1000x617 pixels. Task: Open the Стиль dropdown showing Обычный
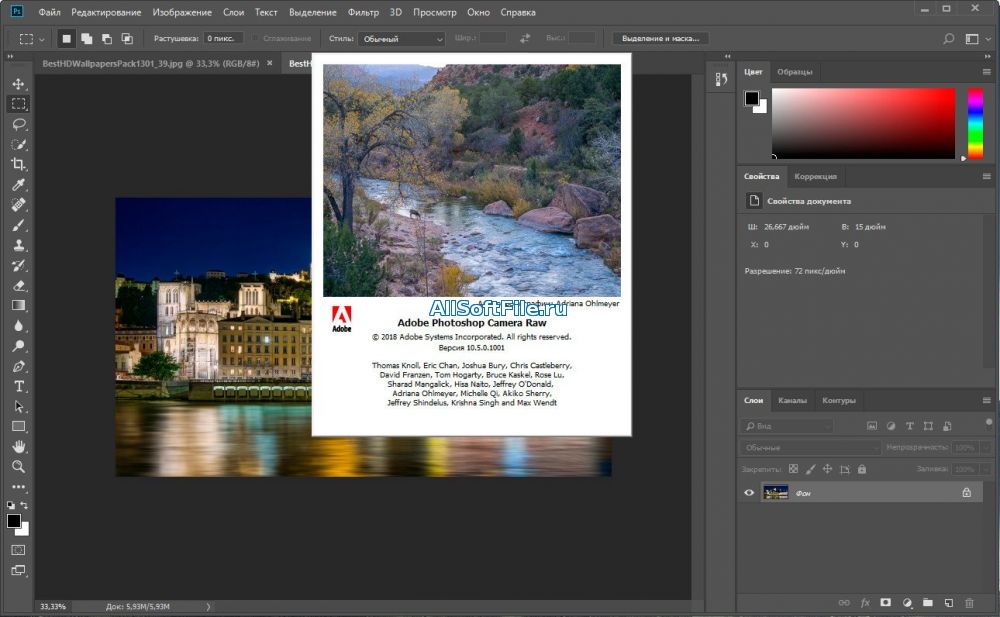[398, 39]
